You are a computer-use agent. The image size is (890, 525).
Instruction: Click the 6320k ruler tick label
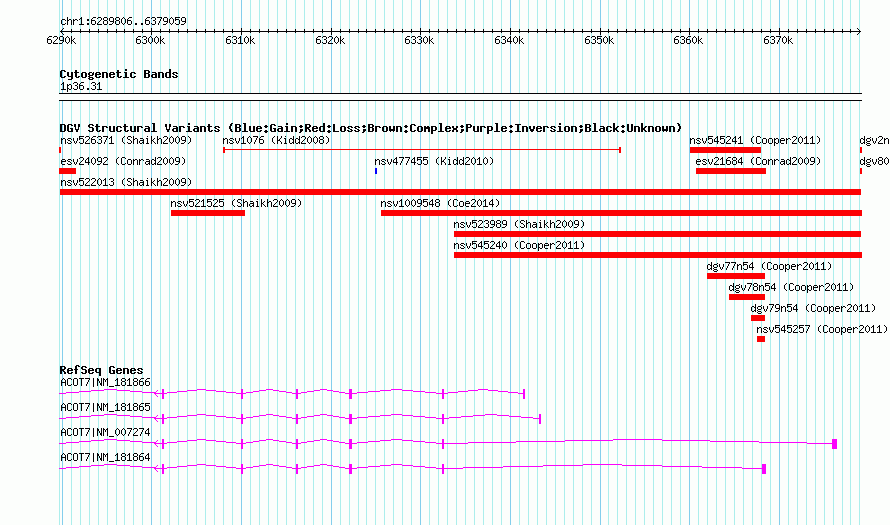tap(330, 40)
